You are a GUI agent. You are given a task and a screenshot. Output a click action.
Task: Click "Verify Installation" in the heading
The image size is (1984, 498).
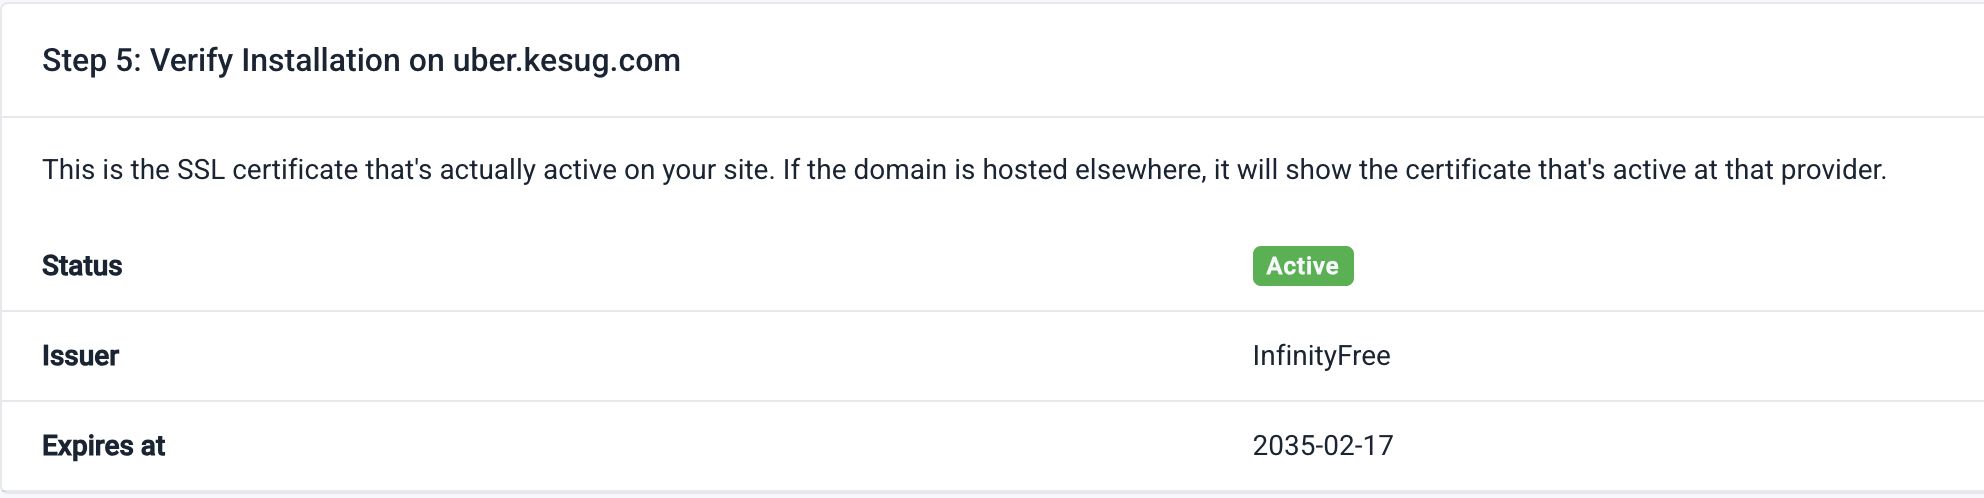pos(275,61)
